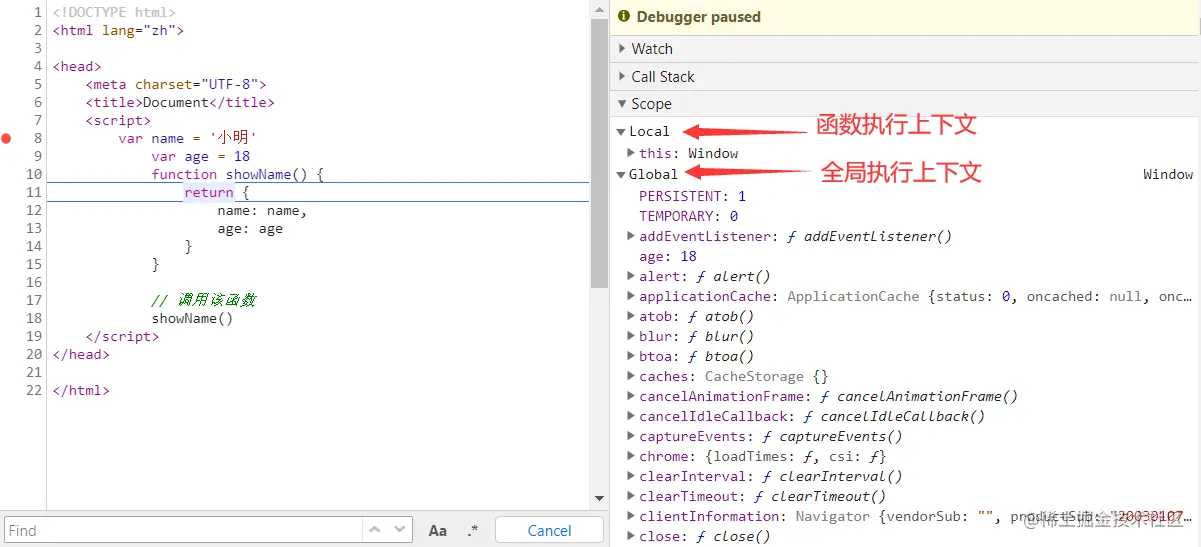The image size is (1201, 547).
Task: Expand the chrome object entry
Action: (x=631, y=456)
